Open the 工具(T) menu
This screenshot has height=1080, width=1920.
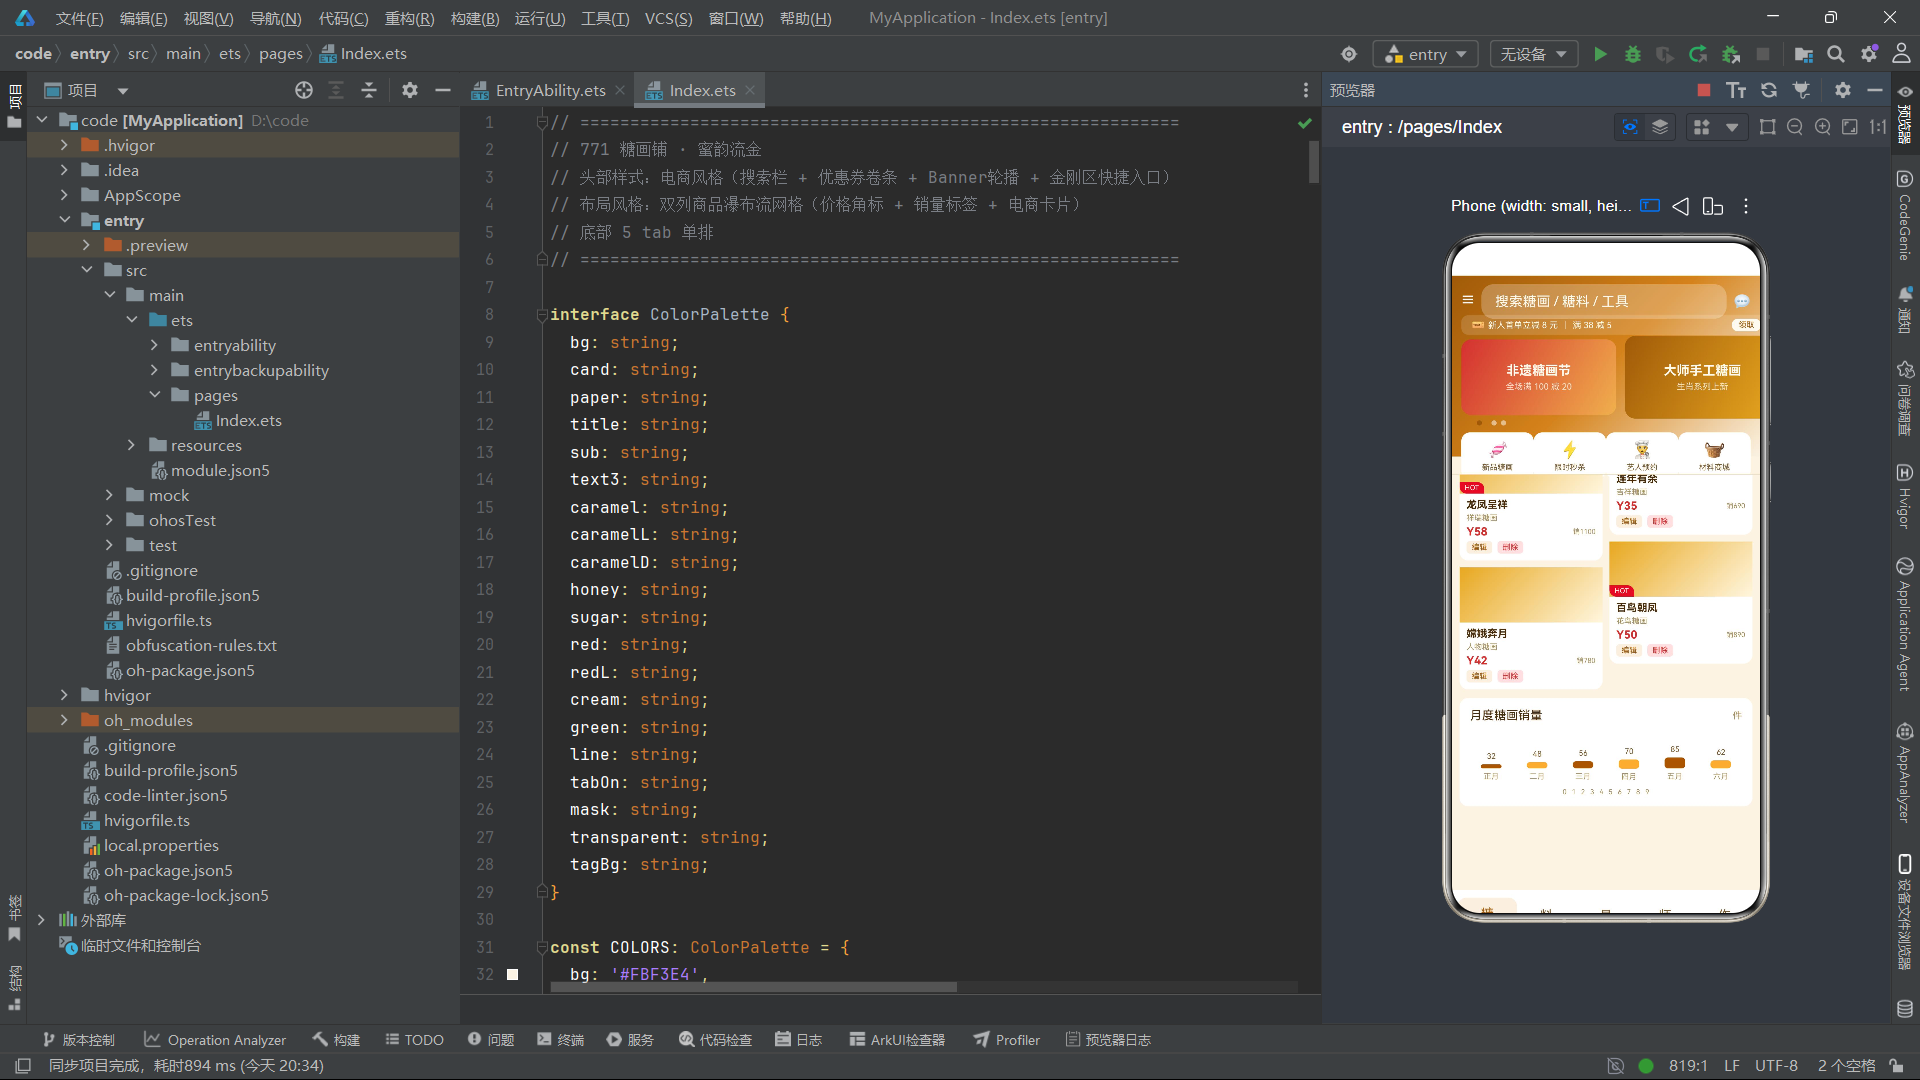coord(605,18)
